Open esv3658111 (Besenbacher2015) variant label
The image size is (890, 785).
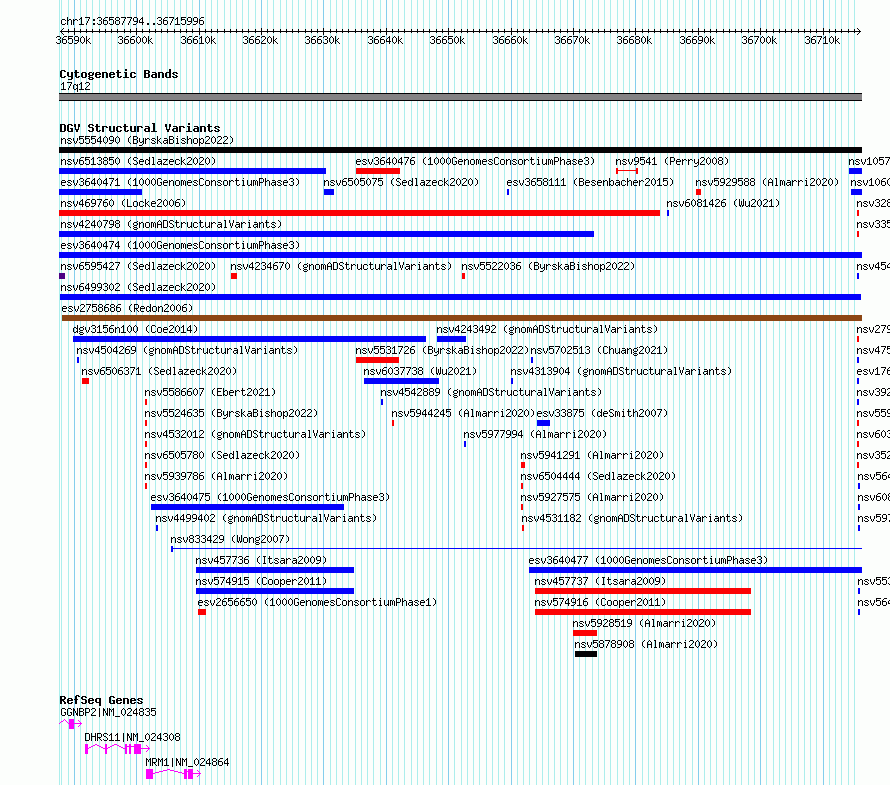point(590,182)
